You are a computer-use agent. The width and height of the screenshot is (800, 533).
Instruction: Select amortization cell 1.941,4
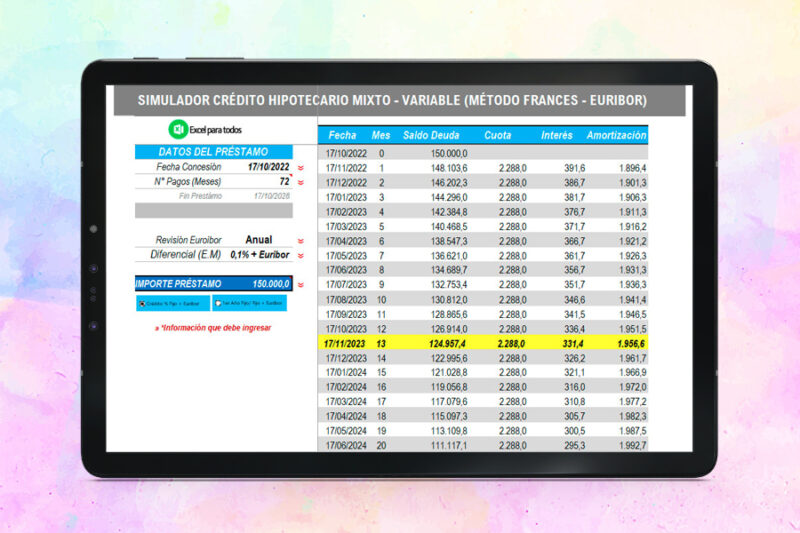tap(633, 300)
